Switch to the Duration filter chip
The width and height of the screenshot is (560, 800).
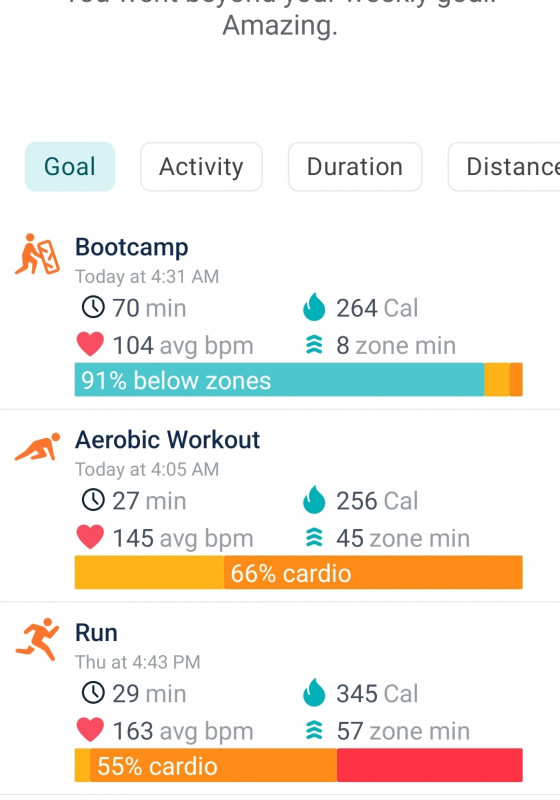point(355,167)
